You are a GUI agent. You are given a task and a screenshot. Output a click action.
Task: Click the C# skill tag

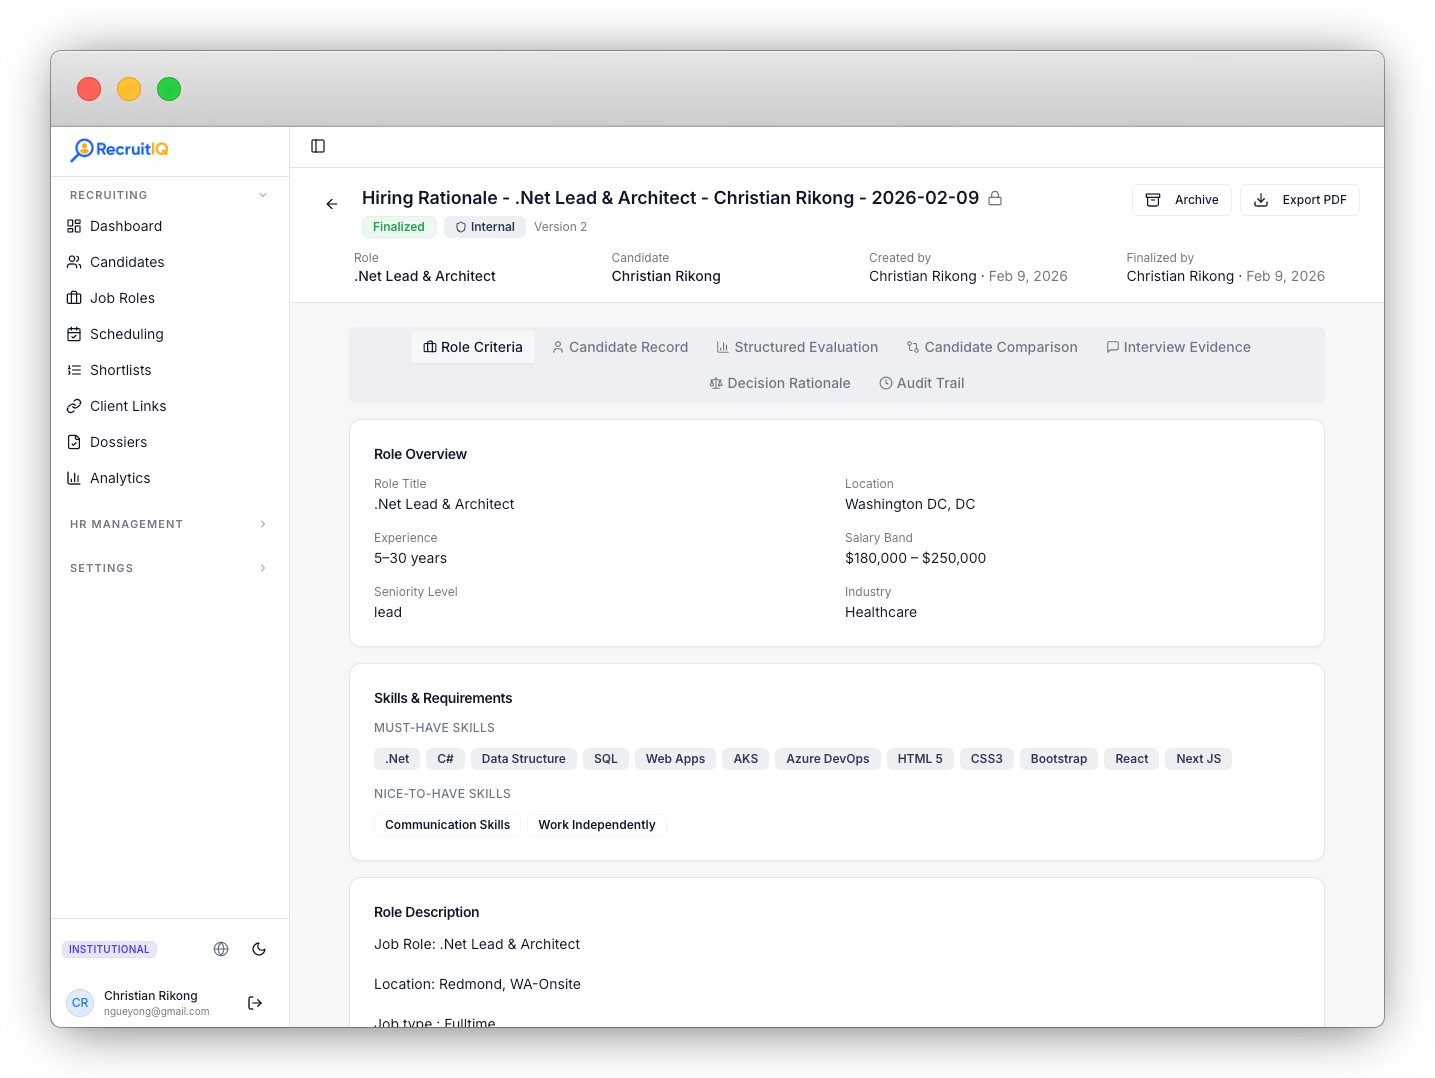click(x=445, y=759)
